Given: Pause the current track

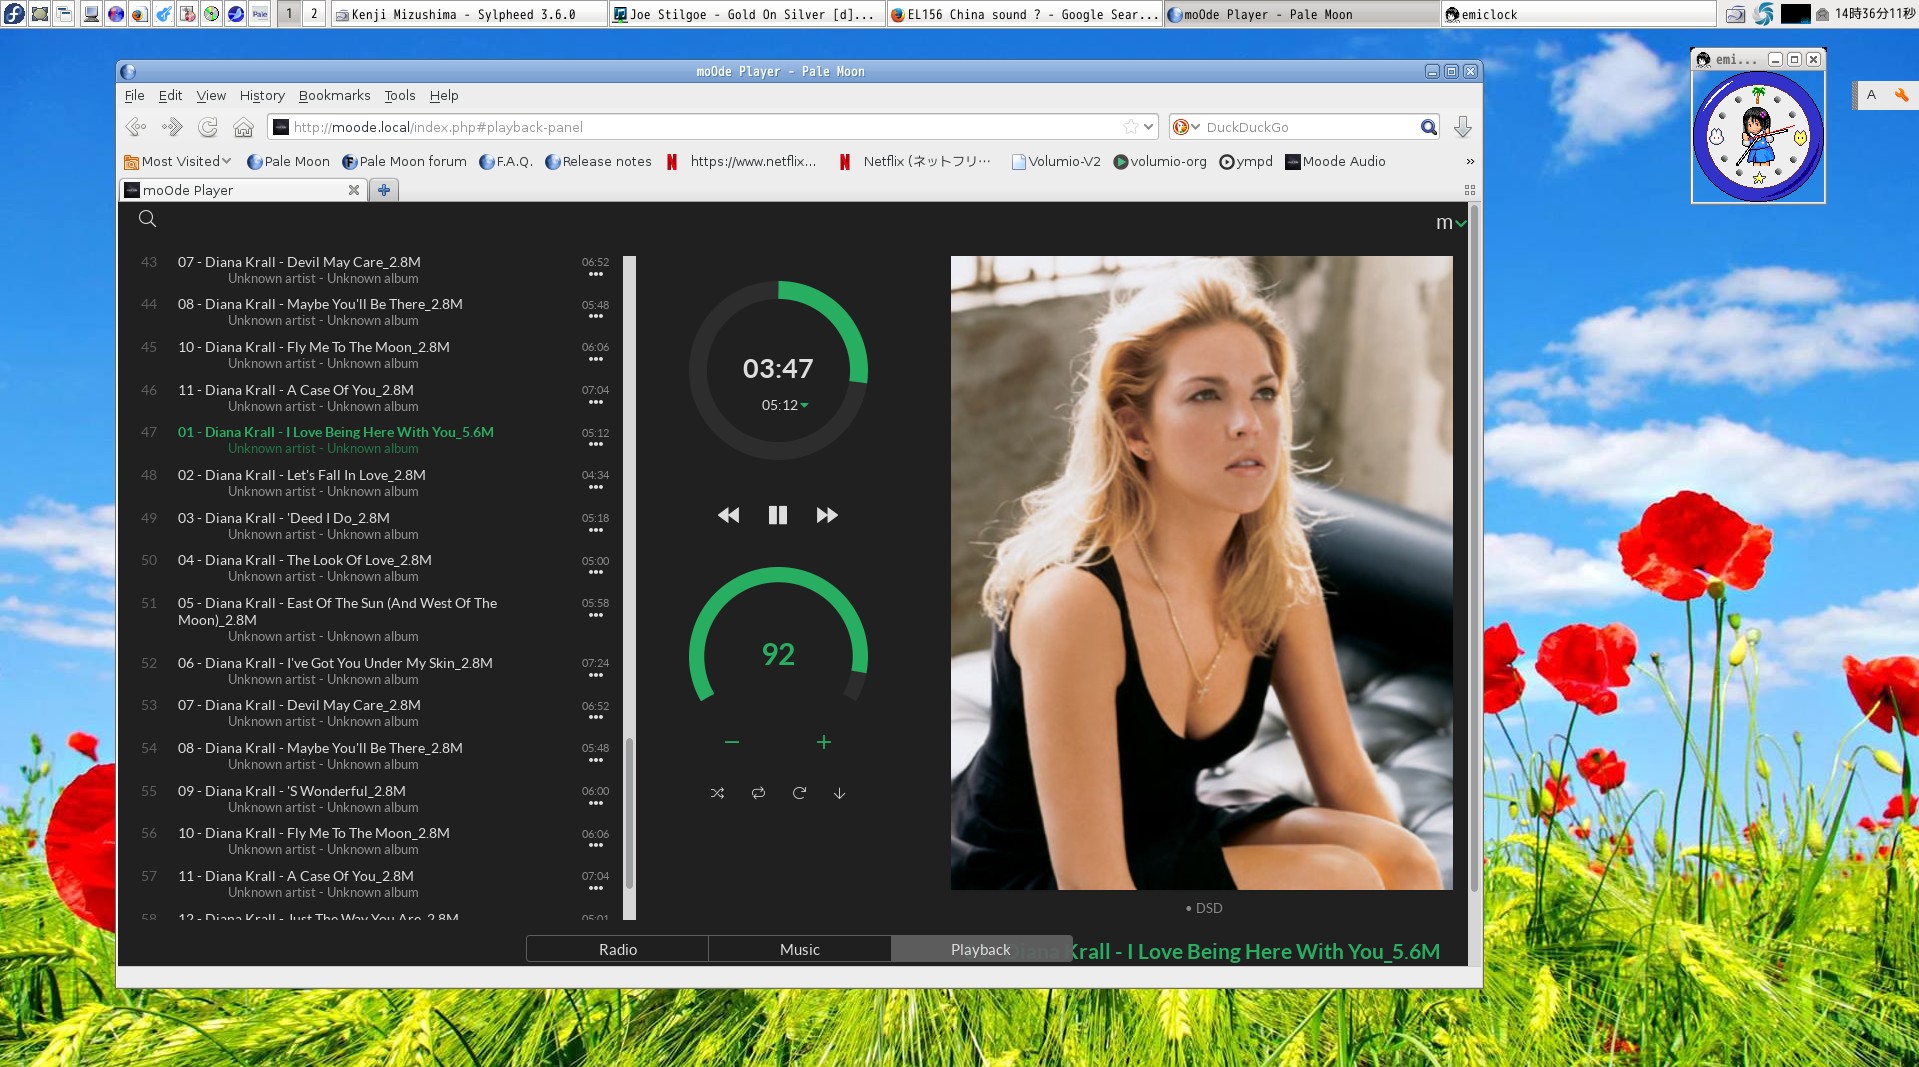Looking at the screenshot, I should click(777, 515).
